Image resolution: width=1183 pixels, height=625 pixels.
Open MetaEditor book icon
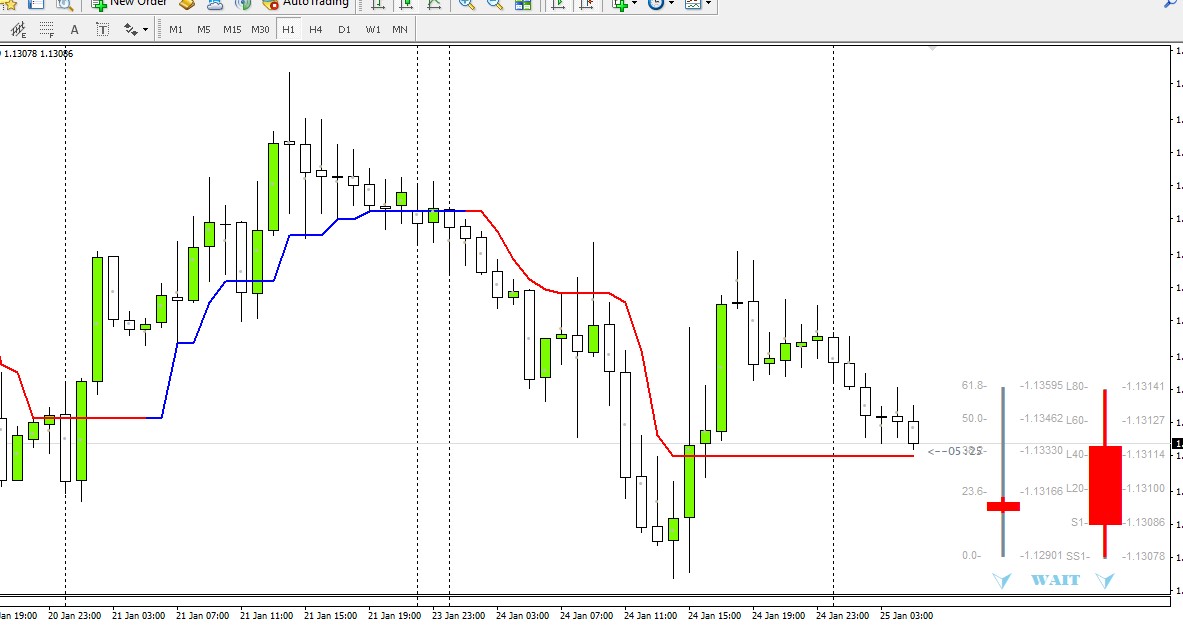186,4
